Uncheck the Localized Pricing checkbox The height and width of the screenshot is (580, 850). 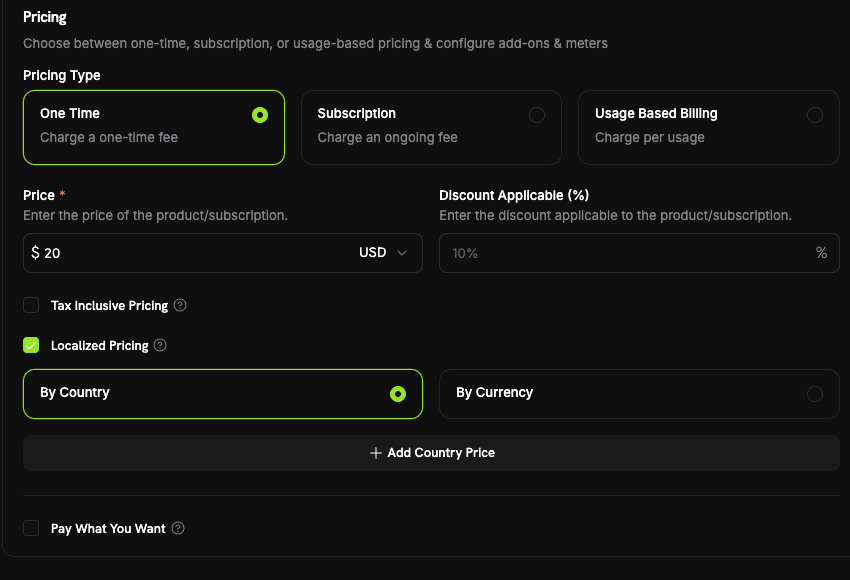(31, 345)
